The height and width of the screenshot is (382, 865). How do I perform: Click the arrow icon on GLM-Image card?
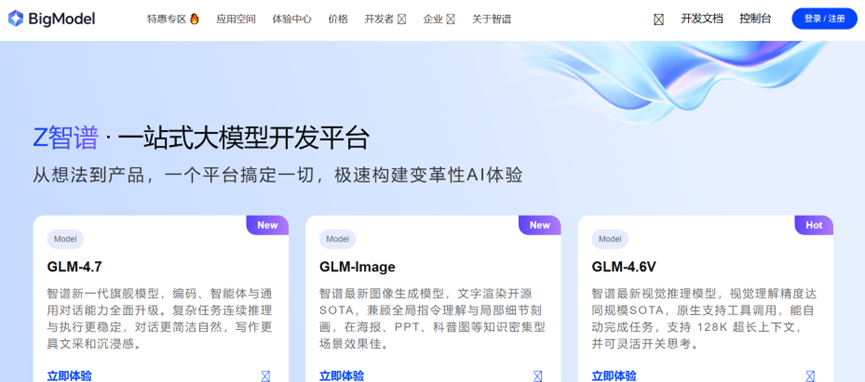coord(538,376)
